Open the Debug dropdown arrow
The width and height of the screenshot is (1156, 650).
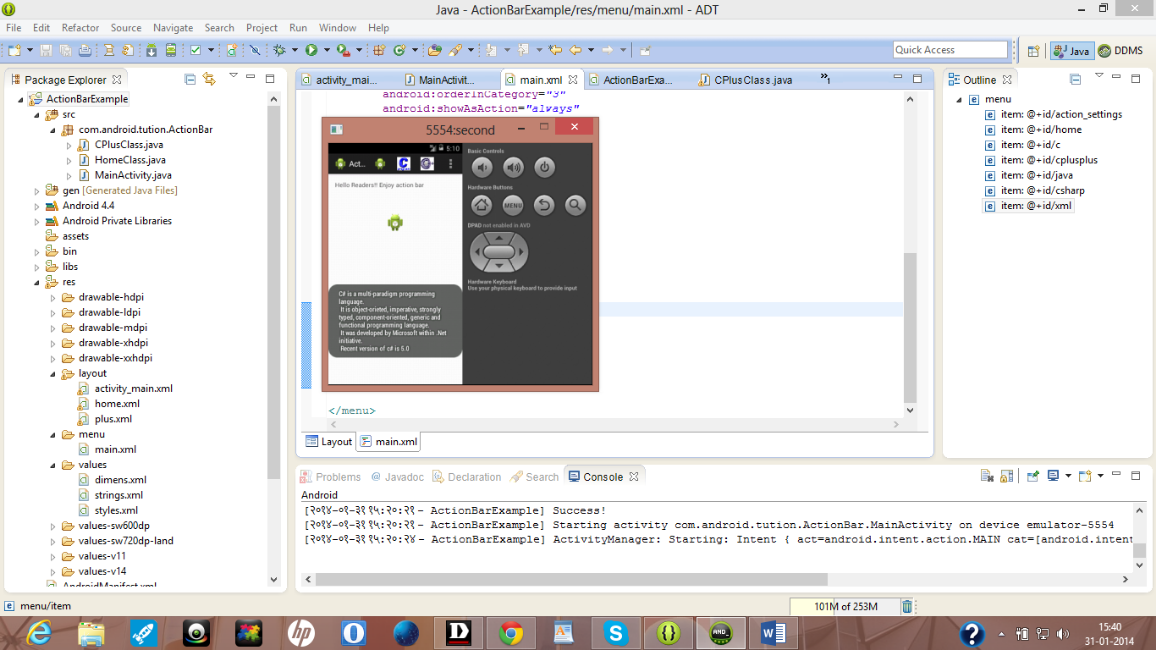[294, 50]
